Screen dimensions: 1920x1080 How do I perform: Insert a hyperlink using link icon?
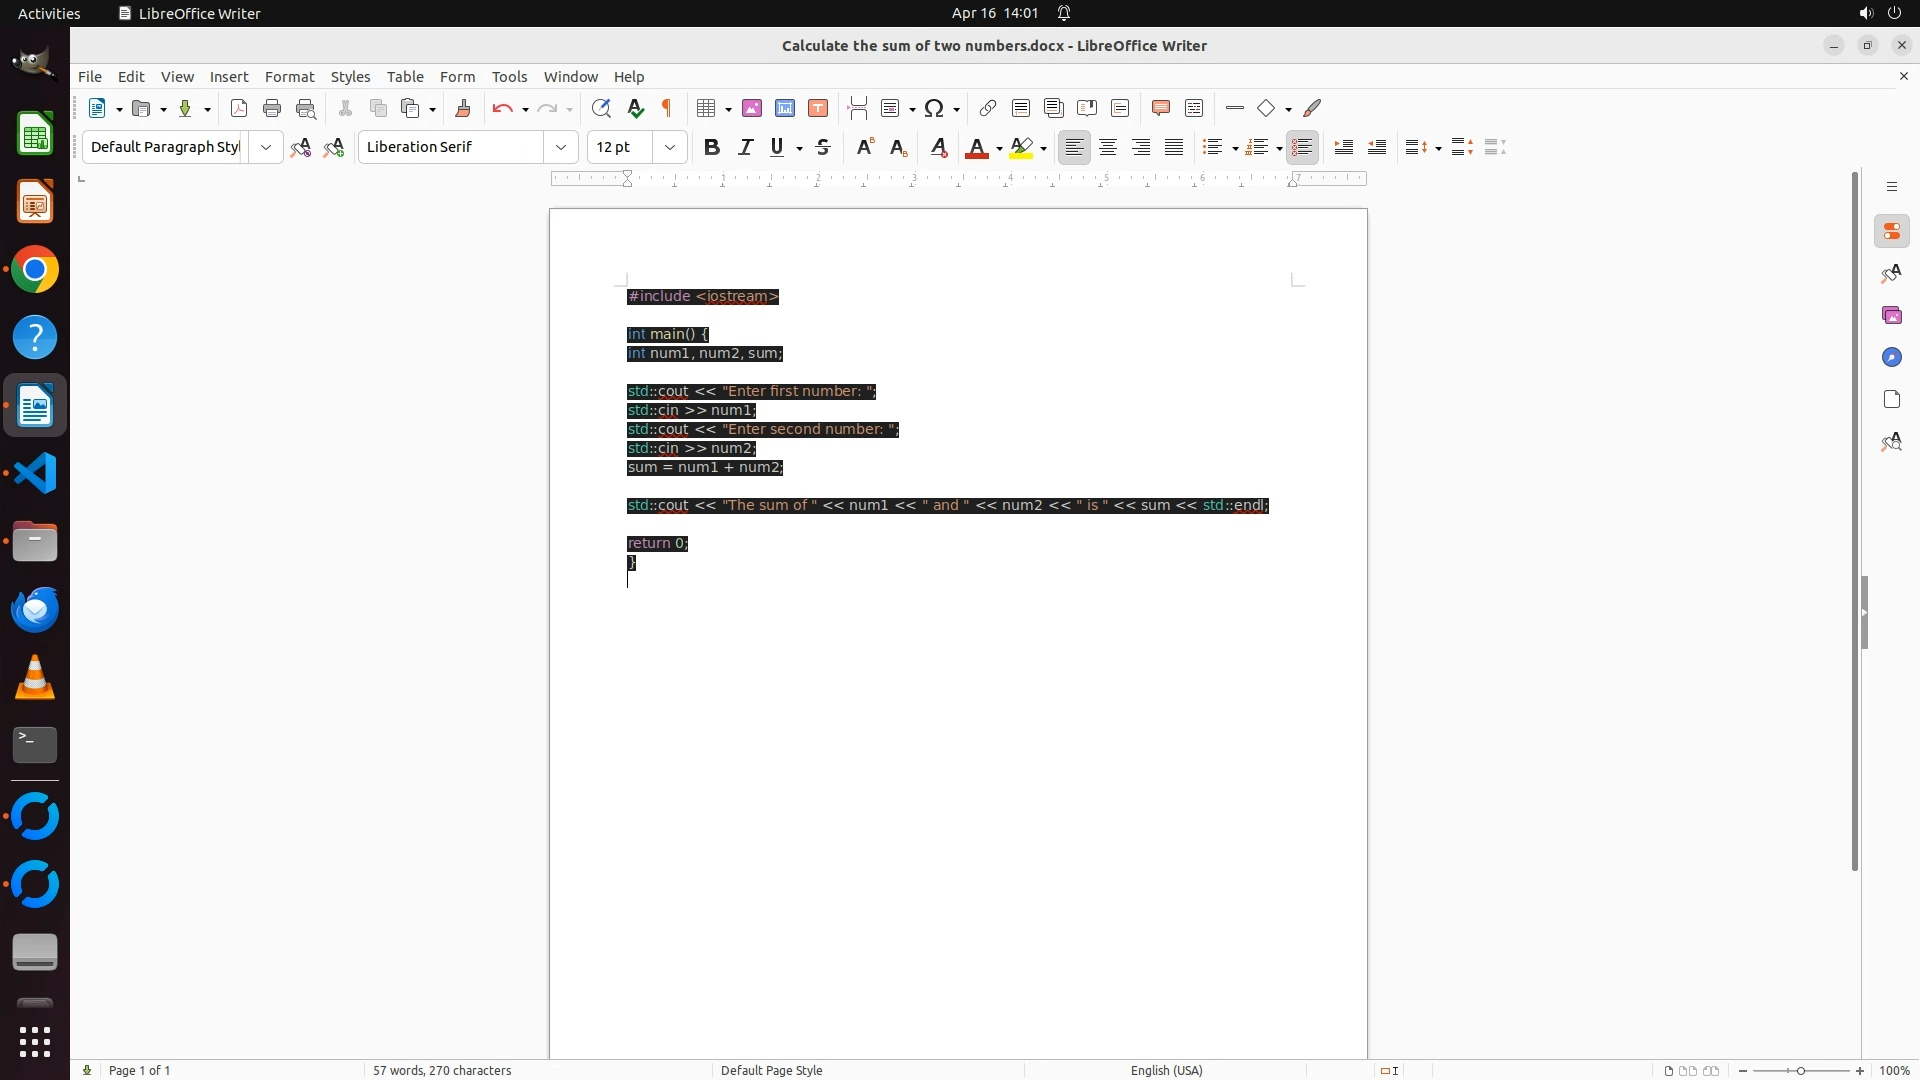click(x=988, y=108)
